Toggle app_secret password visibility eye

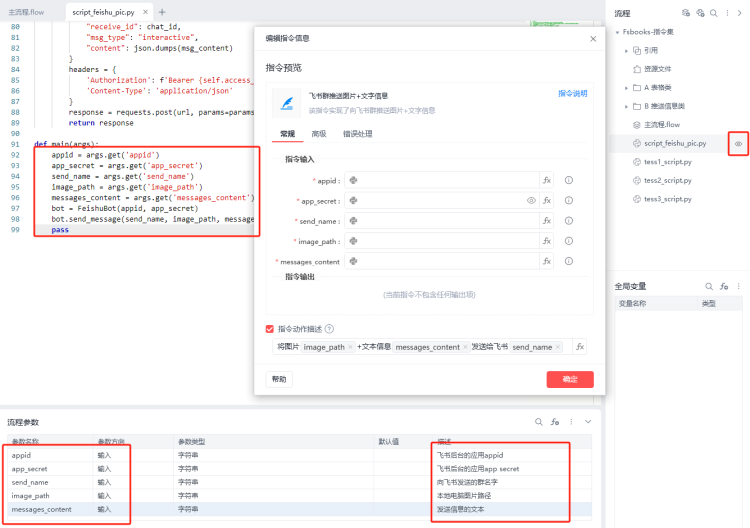(531, 200)
